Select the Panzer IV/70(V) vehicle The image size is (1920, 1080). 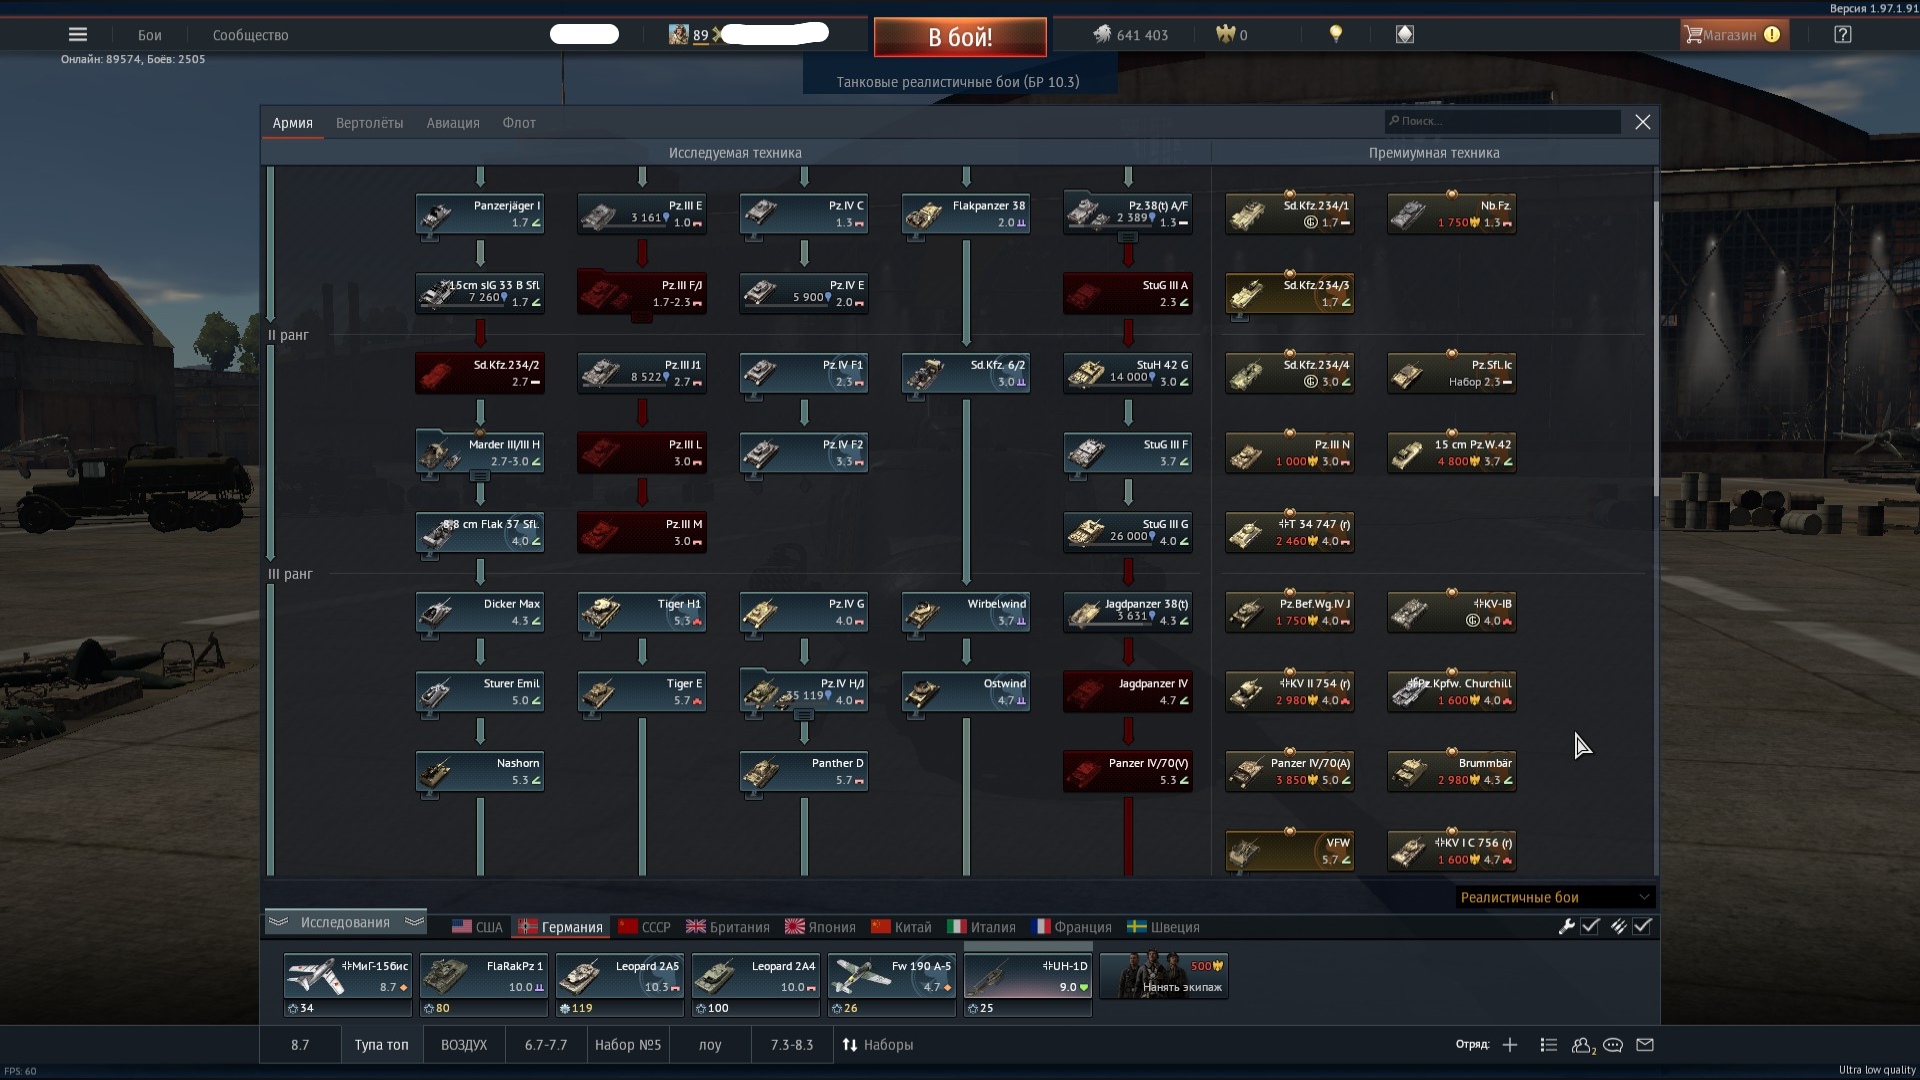[x=1128, y=771]
